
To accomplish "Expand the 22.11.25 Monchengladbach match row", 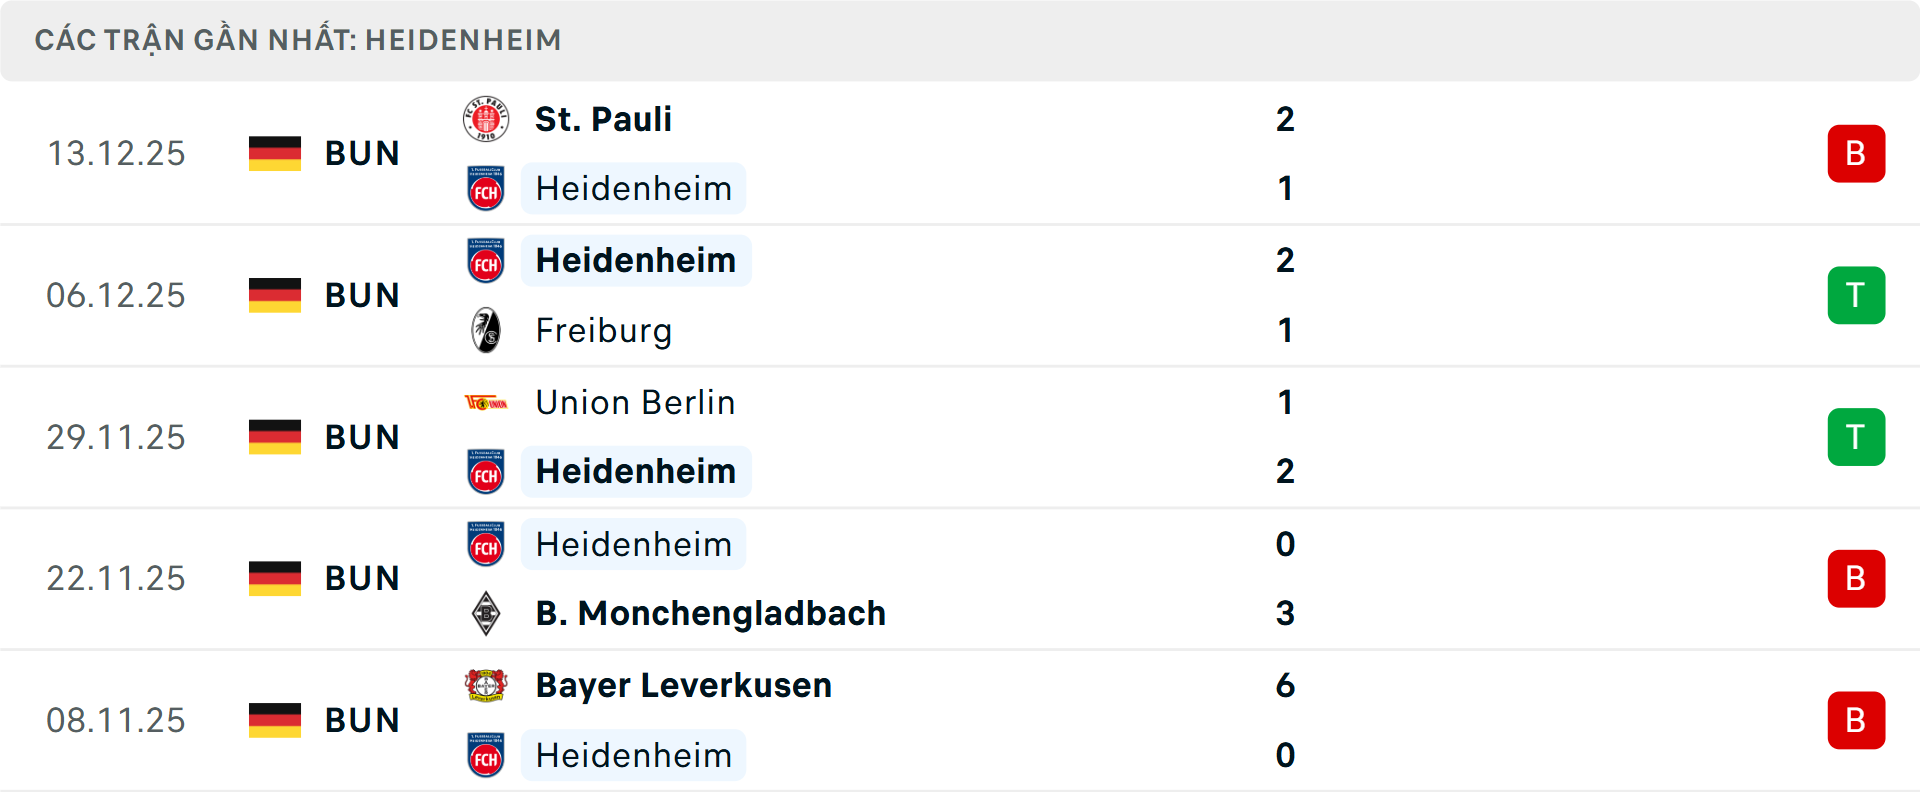I will 960,578.
